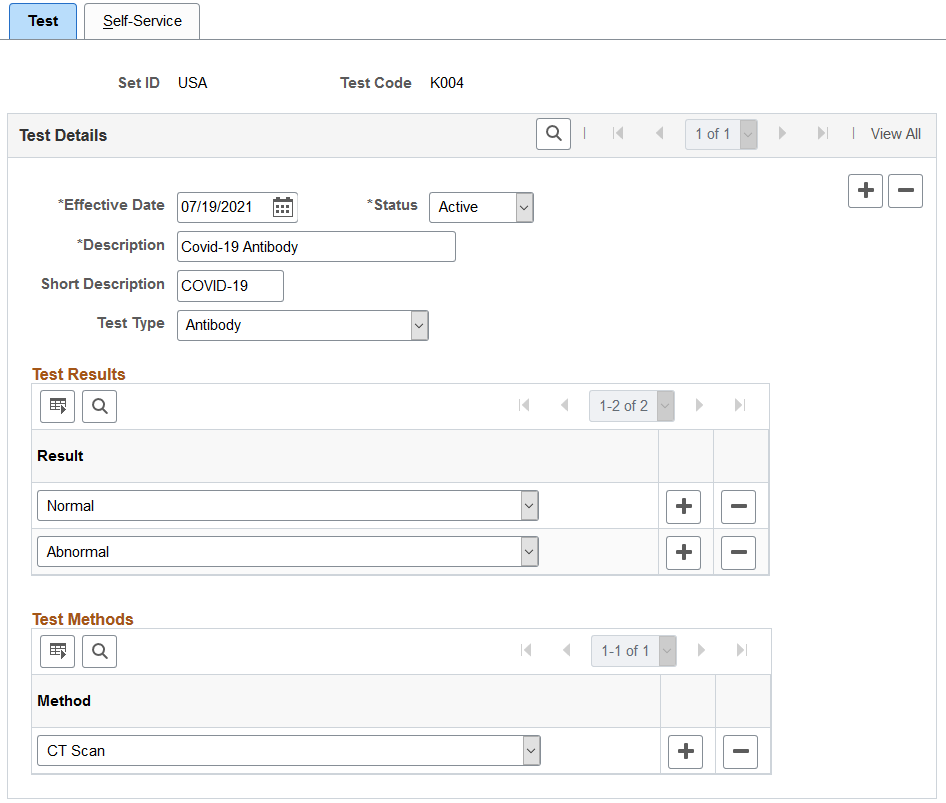Open Test Results grid personalize icon

(x=57, y=406)
